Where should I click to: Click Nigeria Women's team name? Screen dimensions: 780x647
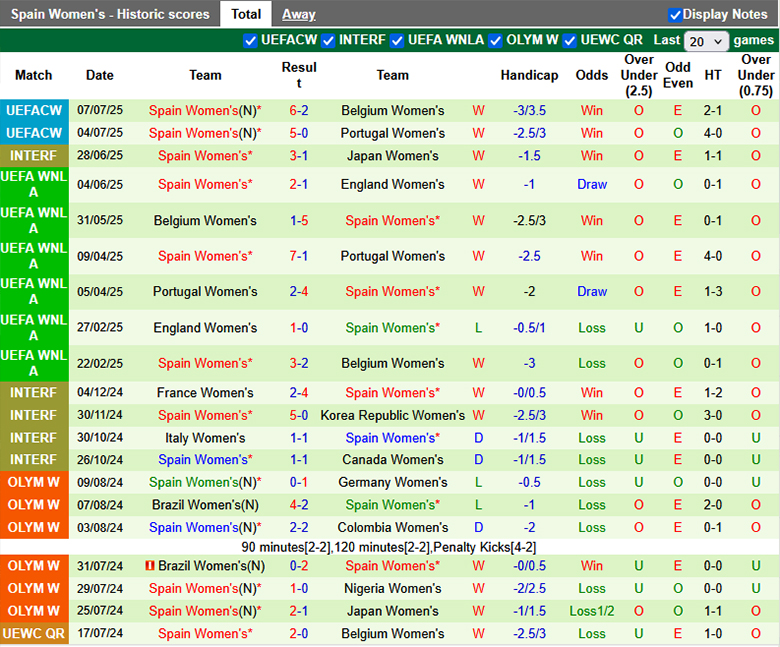(392, 589)
